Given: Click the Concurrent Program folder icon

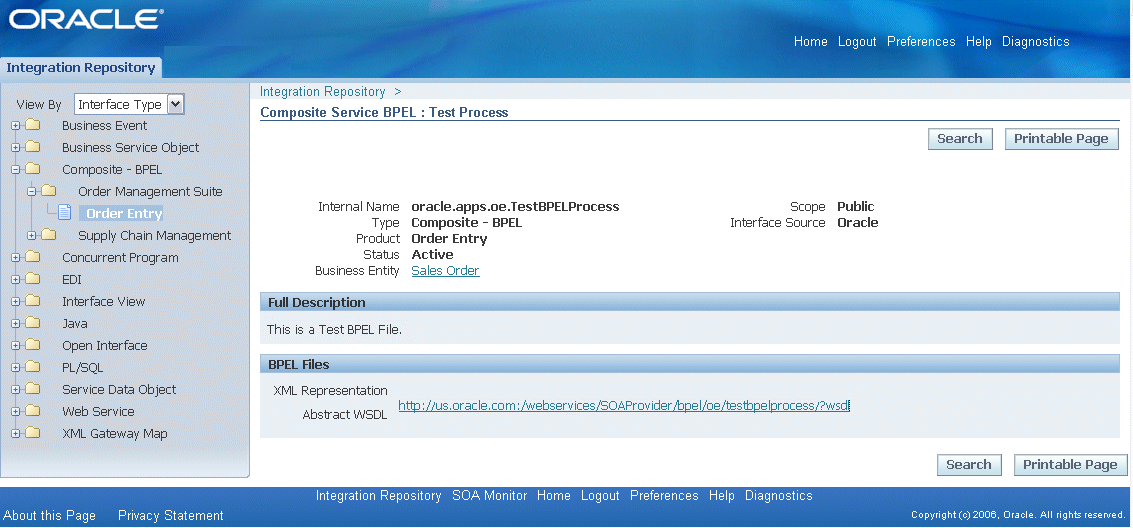Looking at the screenshot, I should [x=33, y=257].
